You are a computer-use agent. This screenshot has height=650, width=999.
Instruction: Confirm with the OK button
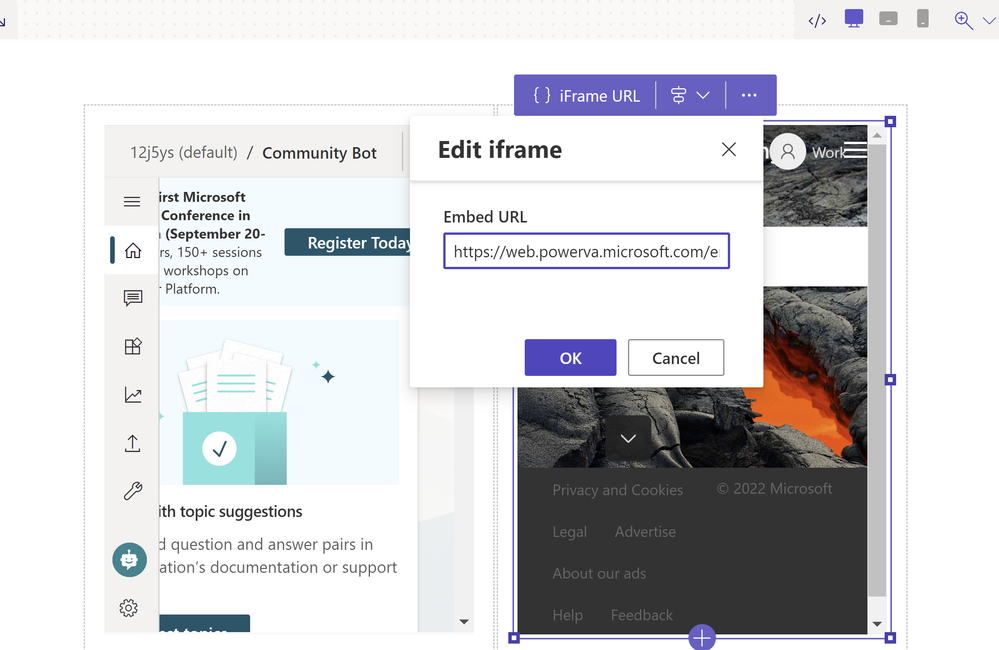point(570,358)
